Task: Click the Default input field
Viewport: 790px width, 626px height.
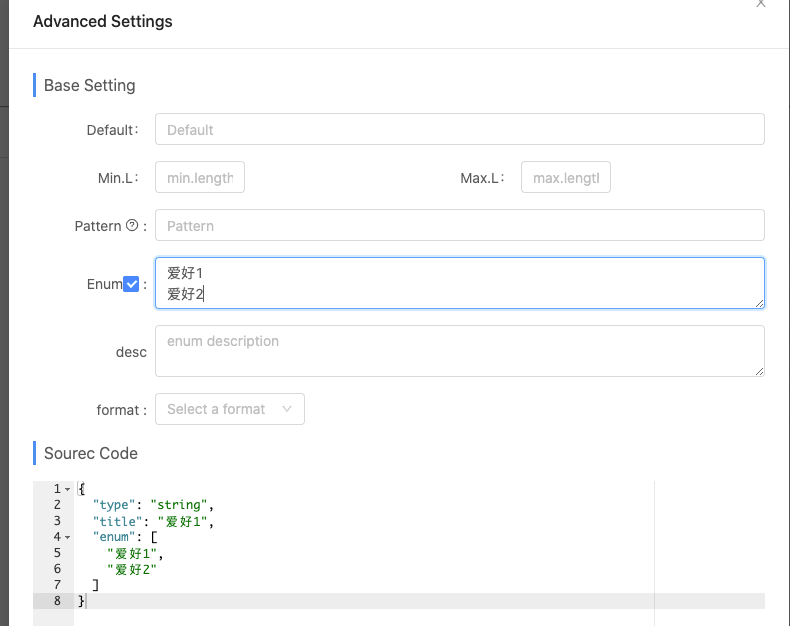Action: click(x=459, y=130)
